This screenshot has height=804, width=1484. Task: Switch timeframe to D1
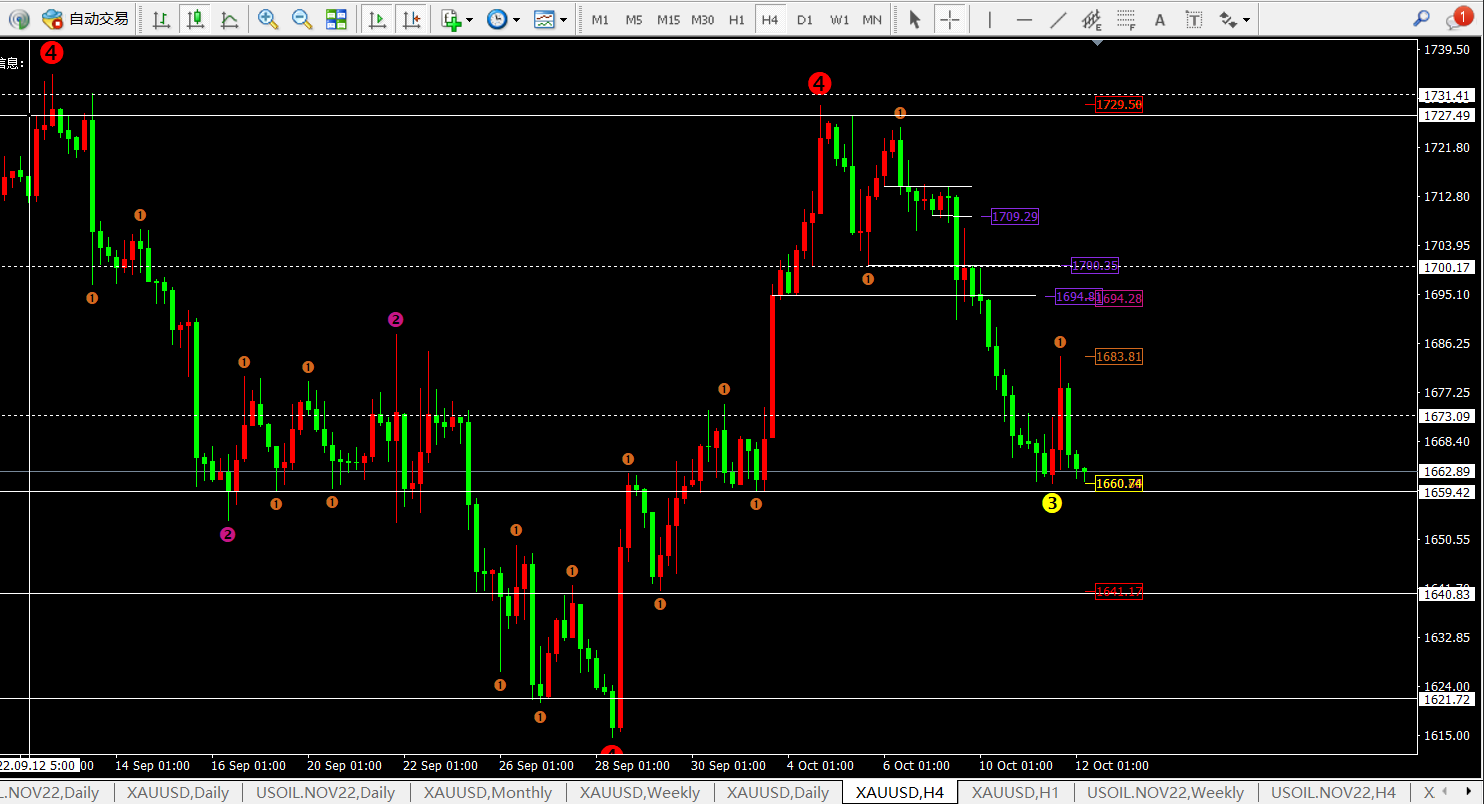click(805, 19)
